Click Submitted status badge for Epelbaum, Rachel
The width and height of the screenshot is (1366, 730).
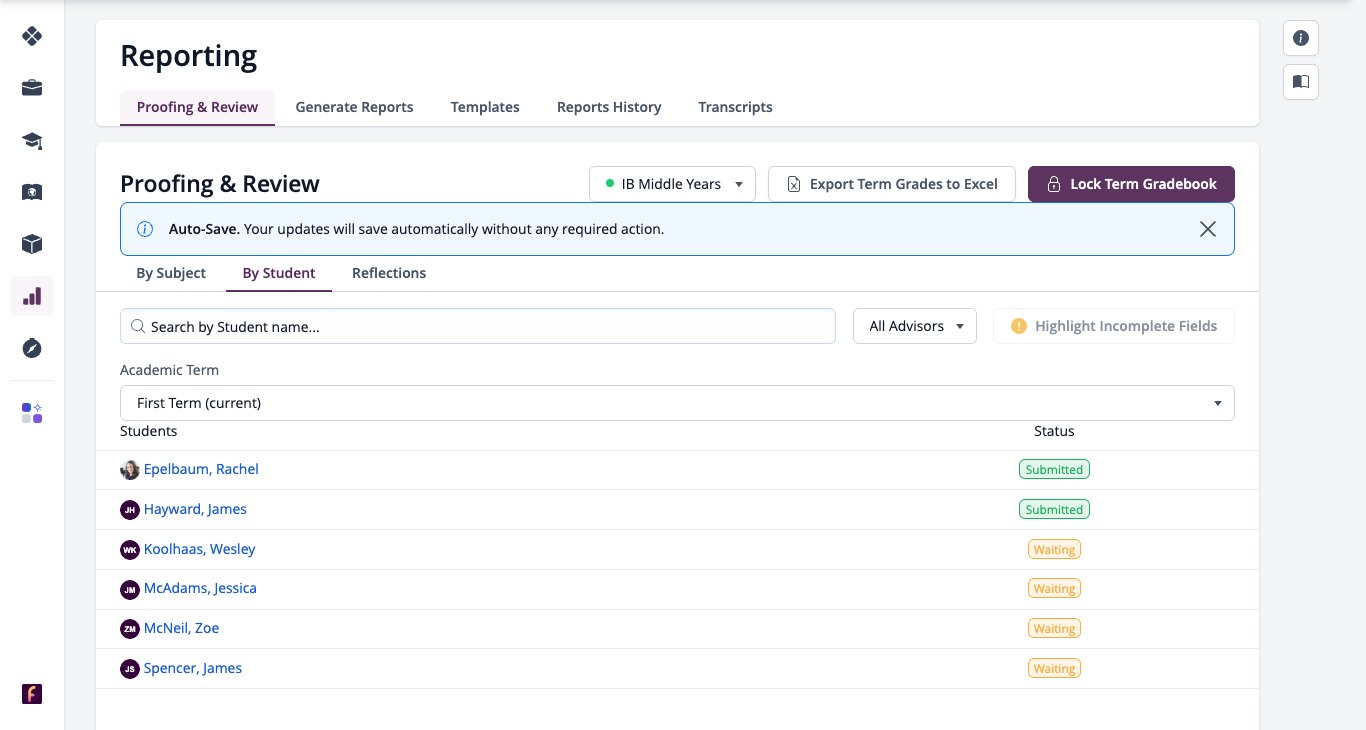coord(1054,469)
